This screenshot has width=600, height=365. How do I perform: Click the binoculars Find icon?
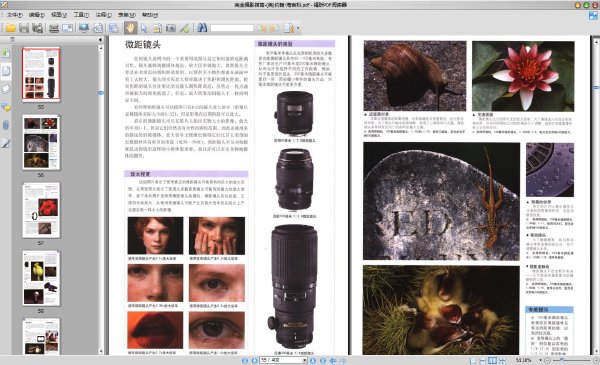pyautogui.click(x=202, y=28)
